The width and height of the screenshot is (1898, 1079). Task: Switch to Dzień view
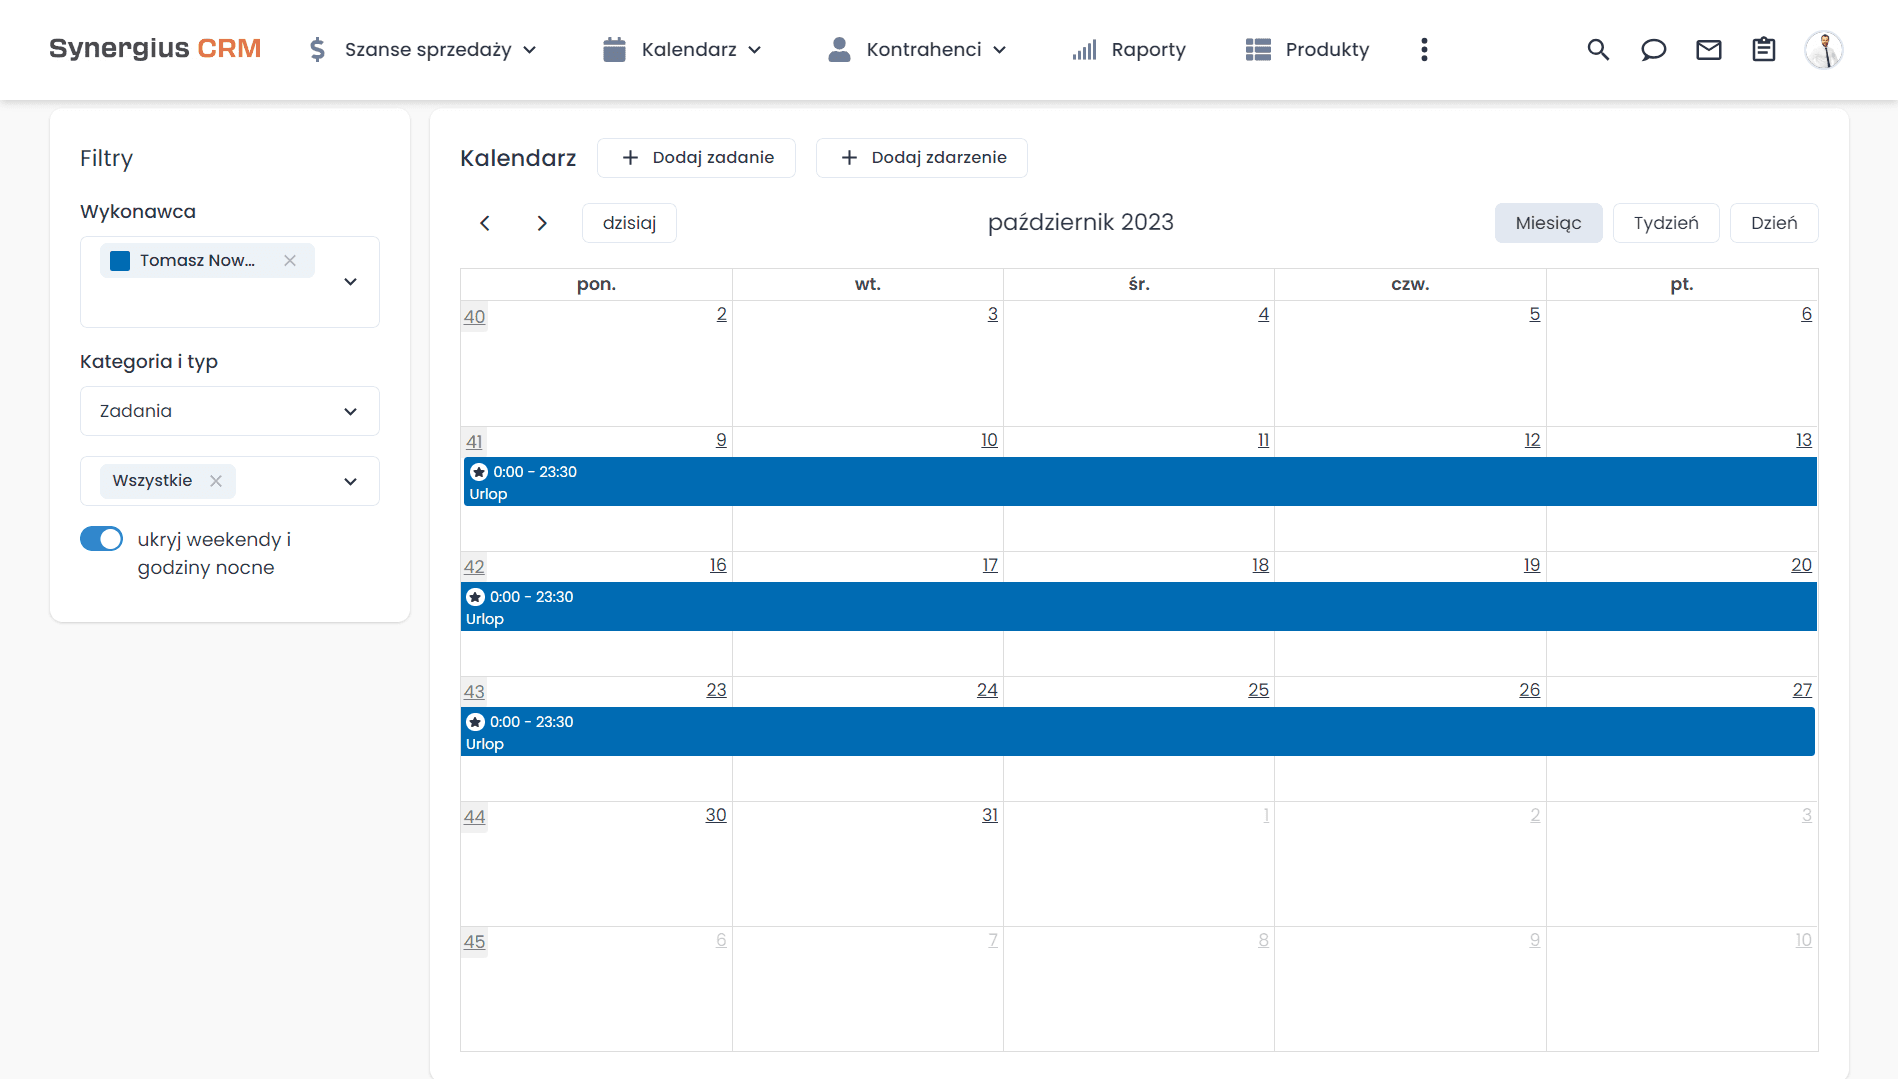[1773, 222]
